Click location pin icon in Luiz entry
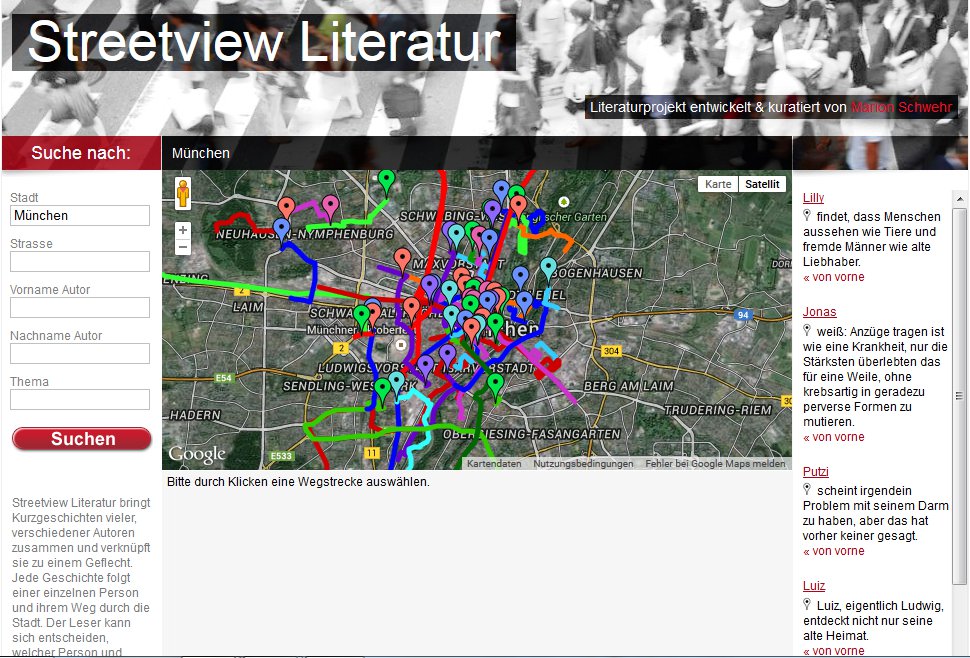The image size is (970, 658). (x=807, y=604)
